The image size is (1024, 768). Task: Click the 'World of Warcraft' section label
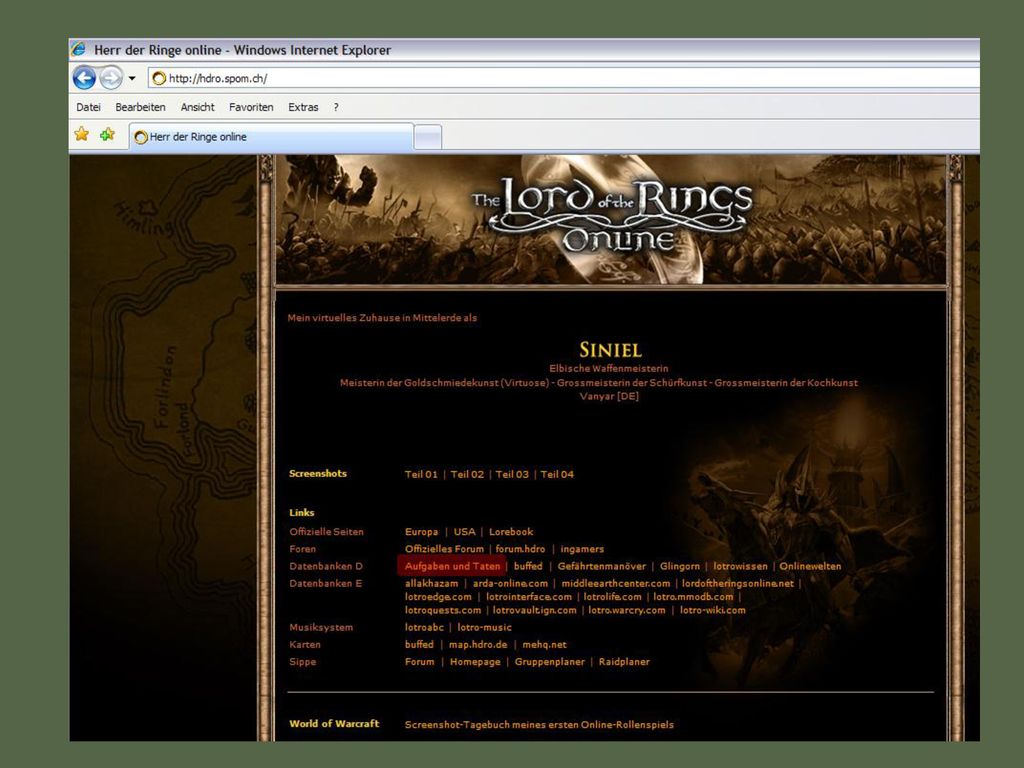334,724
